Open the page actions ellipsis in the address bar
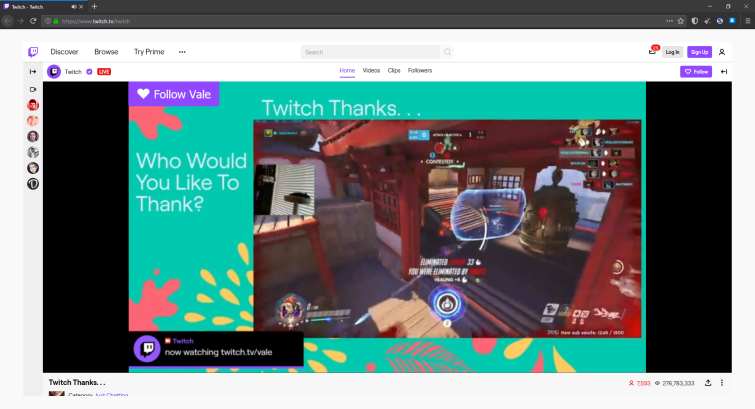Image resolution: width=755 pixels, height=409 pixels. pyautogui.click(x=669, y=21)
